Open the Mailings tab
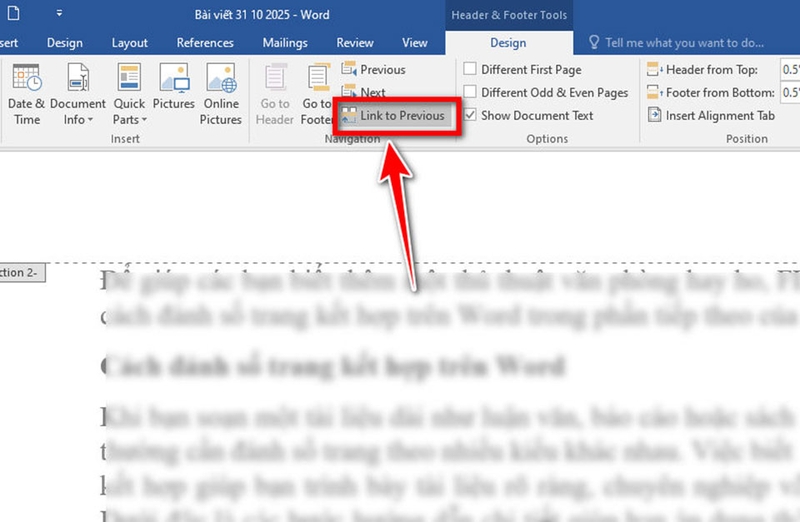The height and width of the screenshot is (522, 800). (285, 43)
